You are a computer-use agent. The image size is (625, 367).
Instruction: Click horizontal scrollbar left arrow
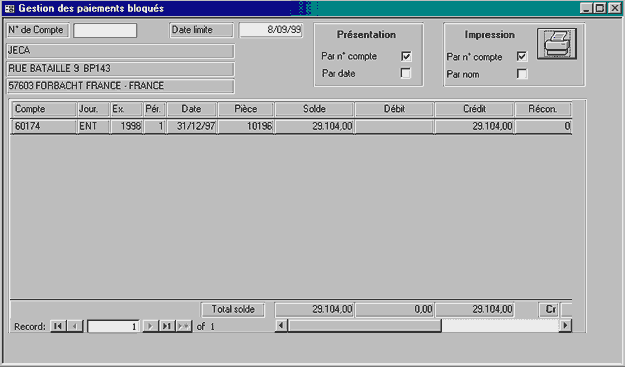[281, 326]
